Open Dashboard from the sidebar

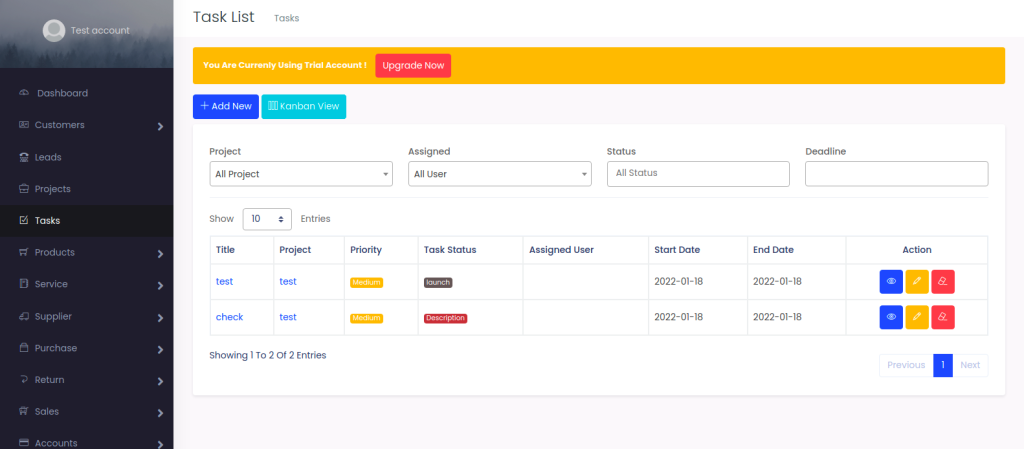pos(62,93)
